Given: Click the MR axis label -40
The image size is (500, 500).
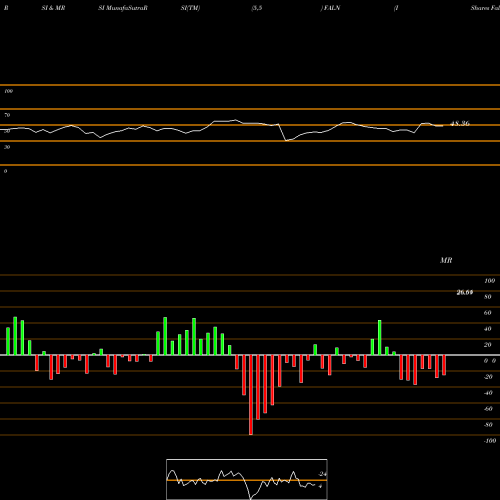Looking at the screenshot, I should (488, 393).
